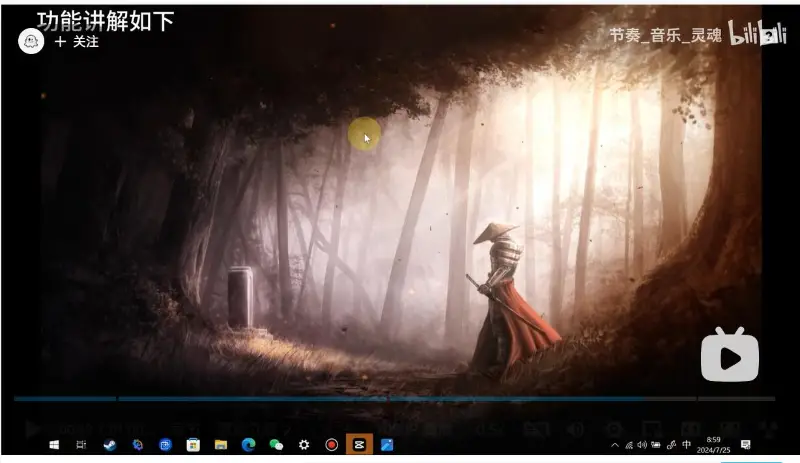
Task: Open Microsoft Store from taskbar
Action: (x=193, y=445)
